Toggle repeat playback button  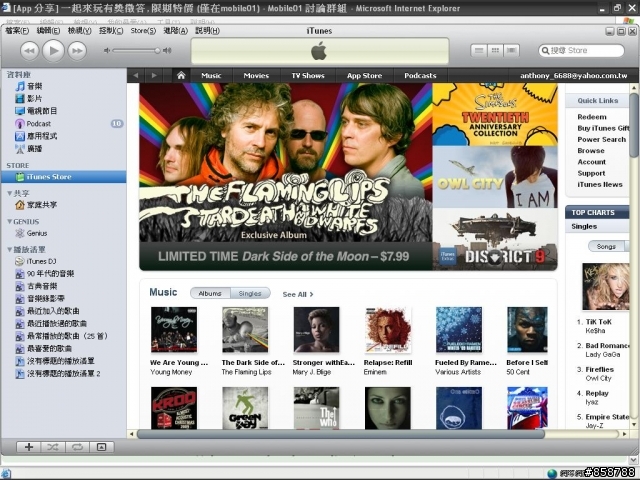[x=77, y=447]
